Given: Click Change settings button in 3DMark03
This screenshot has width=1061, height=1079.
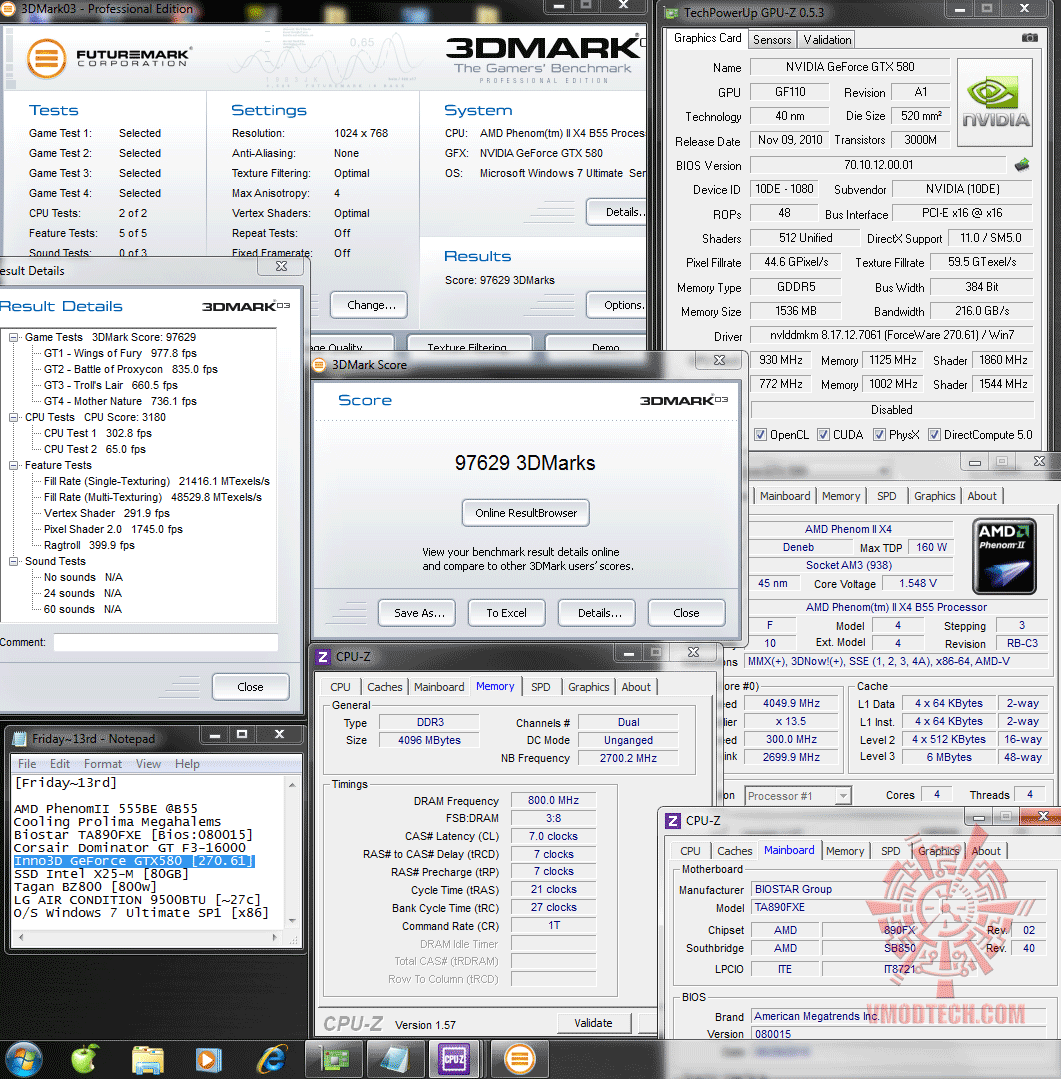Looking at the screenshot, I should [369, 305].
